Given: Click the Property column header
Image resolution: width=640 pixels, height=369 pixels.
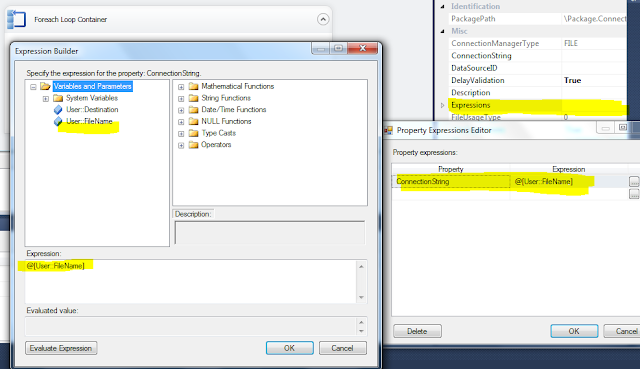Looking at the screenshot, I should [451, 169].
